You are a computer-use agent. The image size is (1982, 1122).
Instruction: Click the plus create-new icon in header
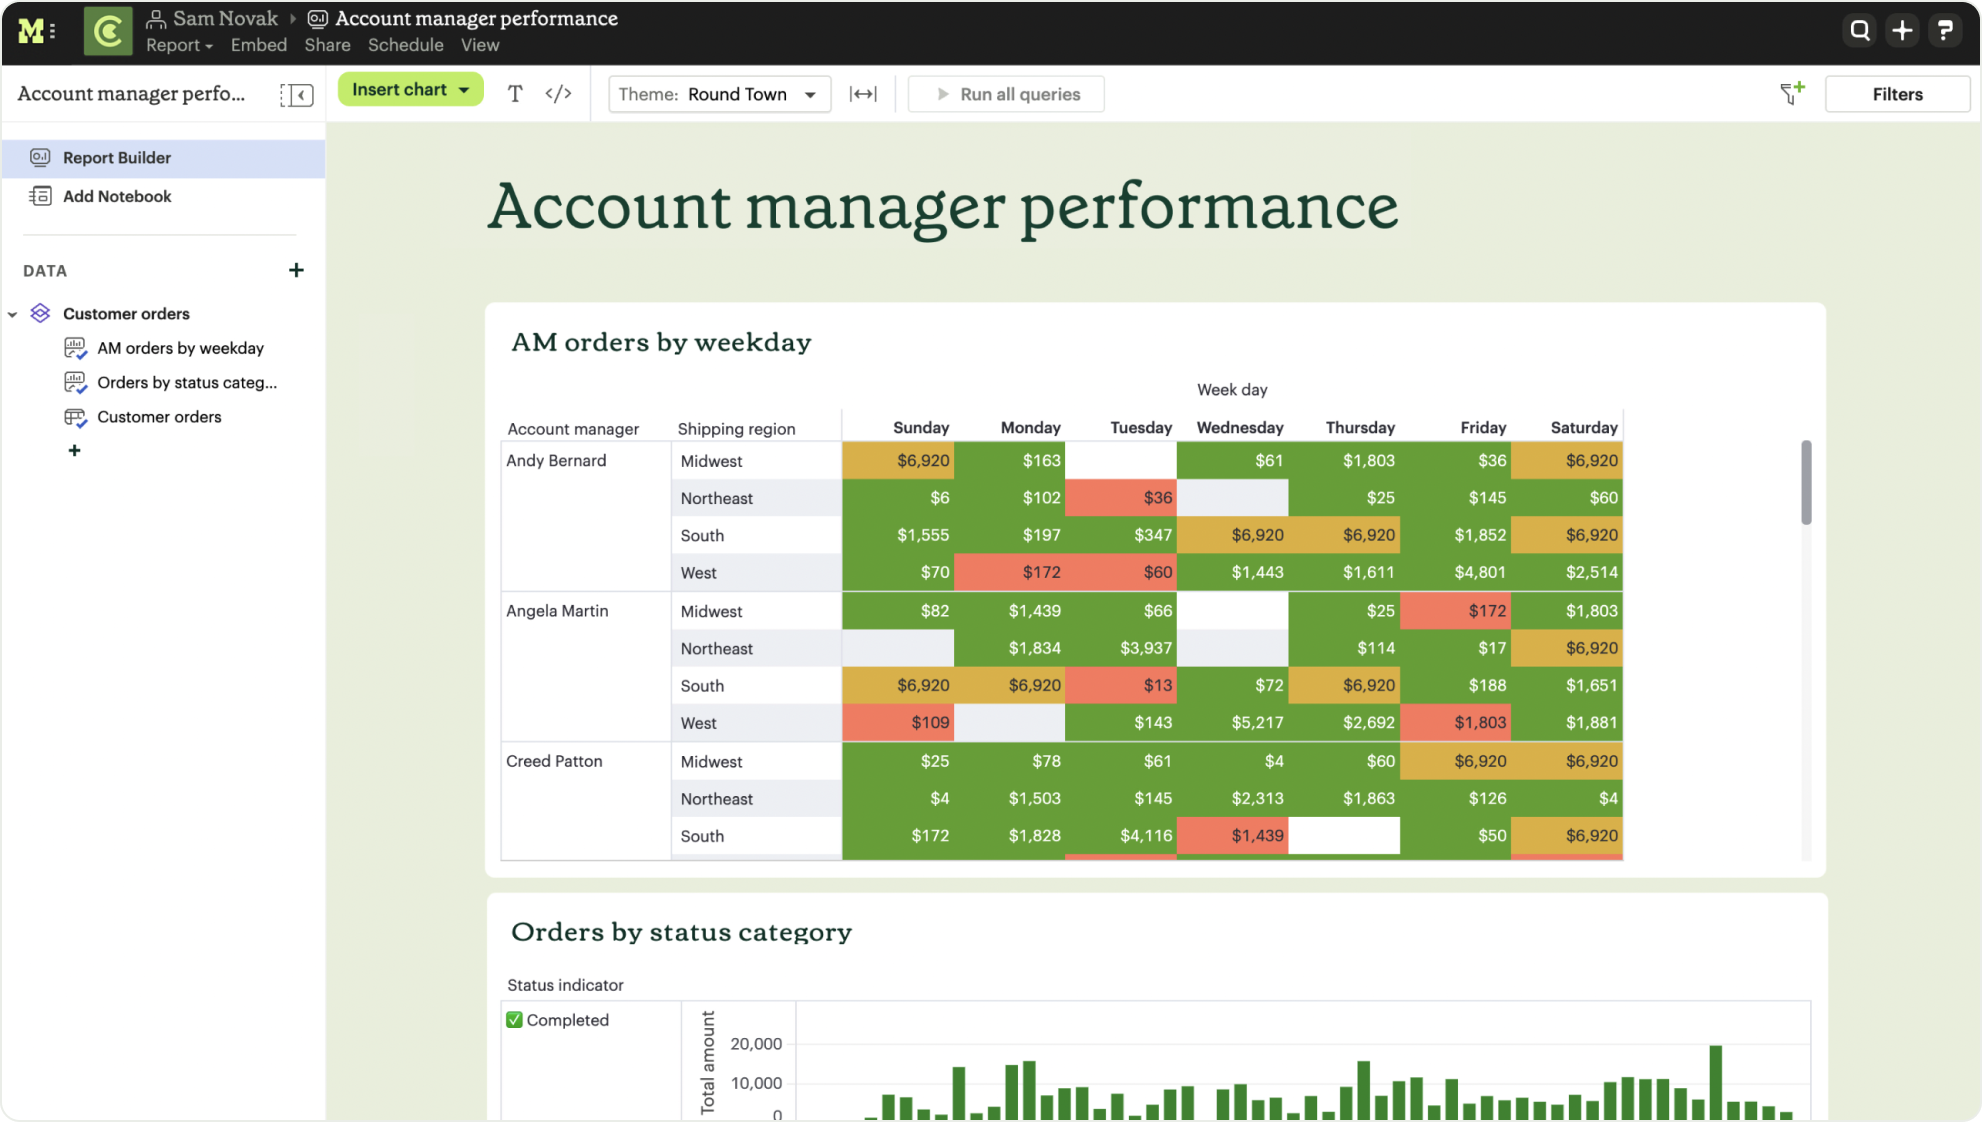tap(1902, 31)
